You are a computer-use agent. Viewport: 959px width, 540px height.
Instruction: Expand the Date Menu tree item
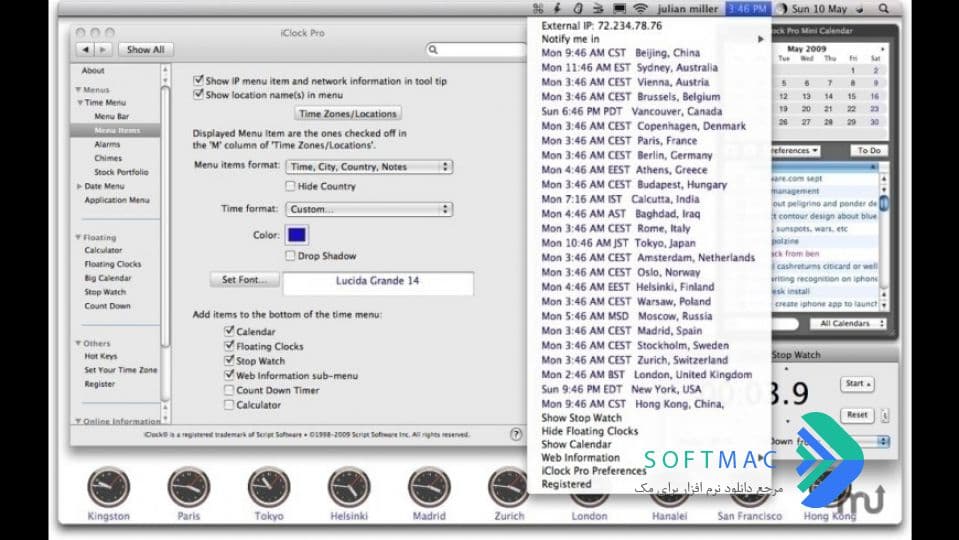point(80,186)
